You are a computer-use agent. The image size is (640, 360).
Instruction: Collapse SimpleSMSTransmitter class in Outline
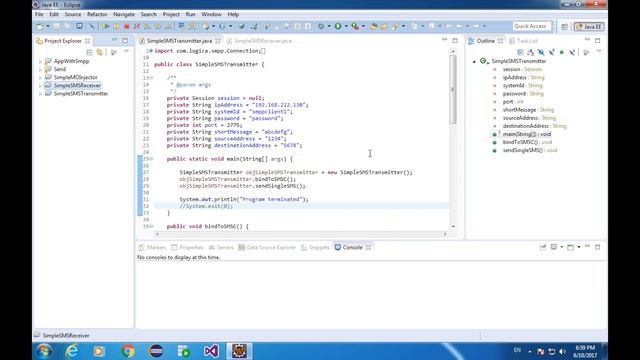(x=474, y=61)
